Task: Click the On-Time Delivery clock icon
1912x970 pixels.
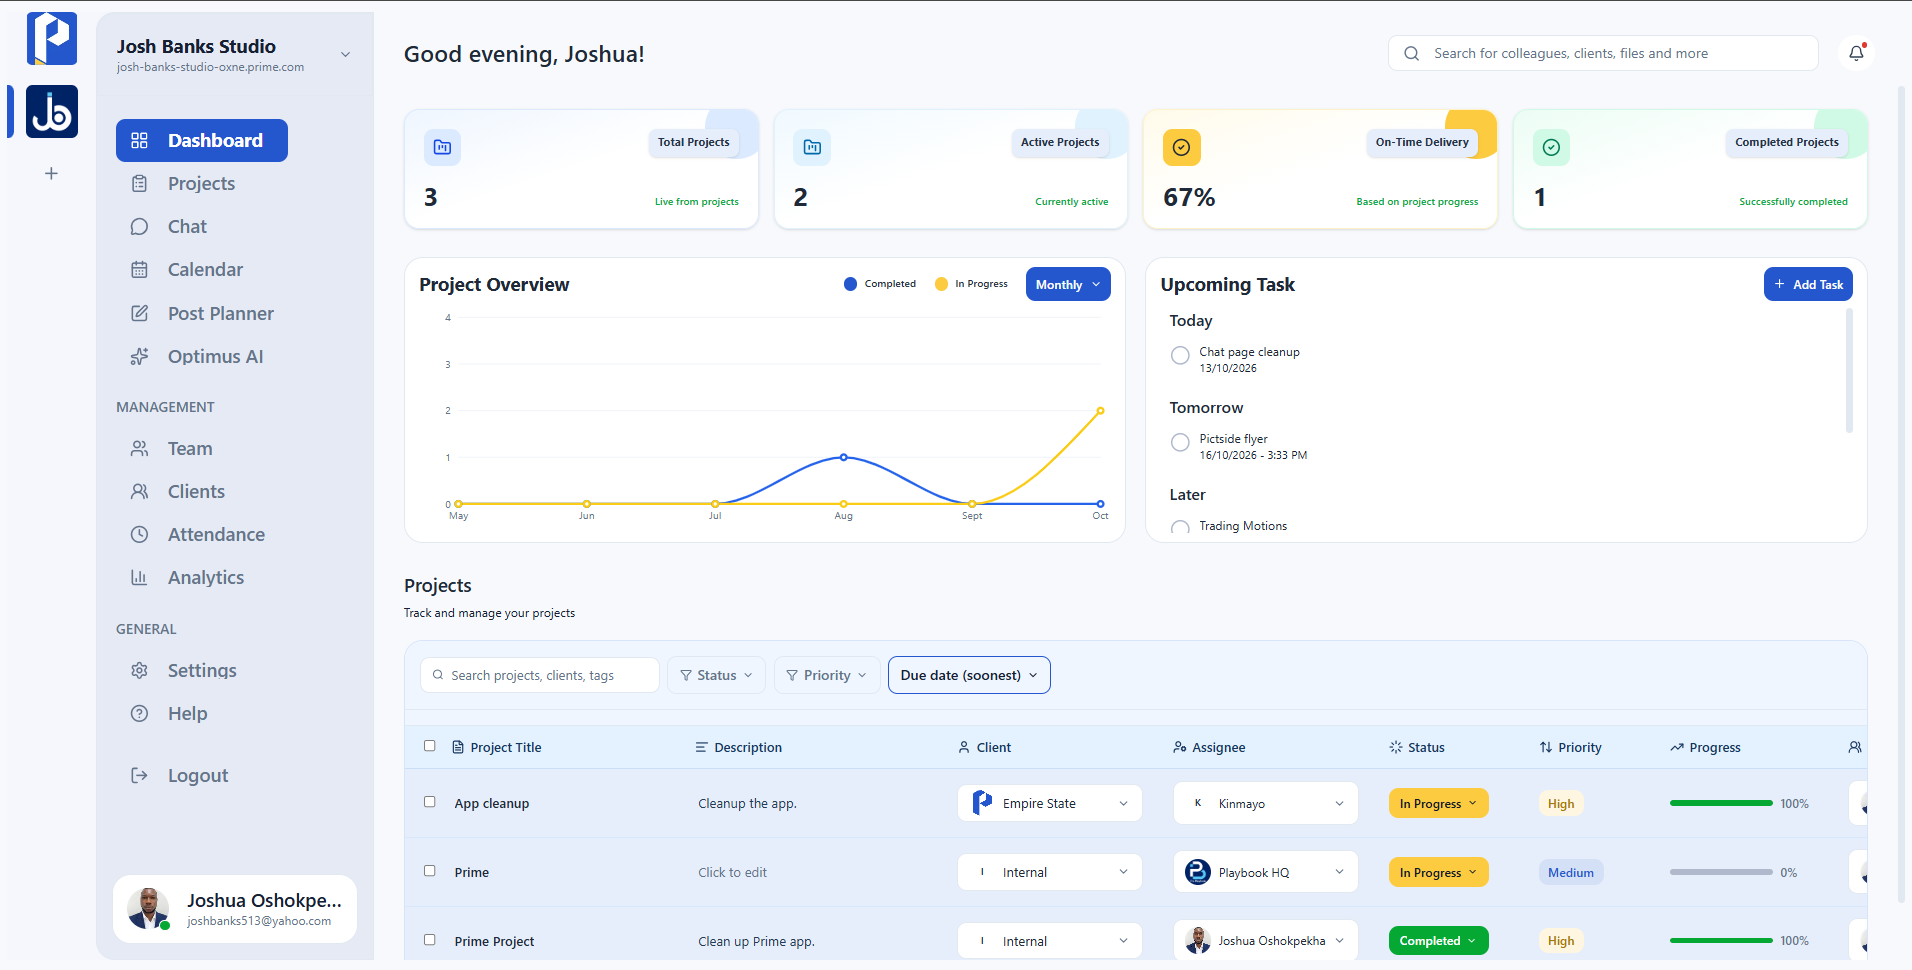Action: coord(1181,147)
